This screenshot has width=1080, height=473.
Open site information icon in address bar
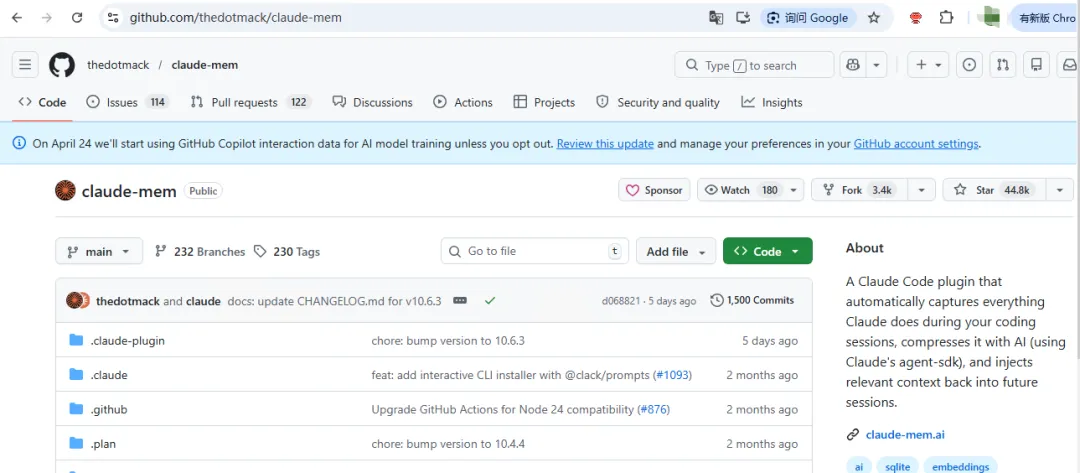113,18
